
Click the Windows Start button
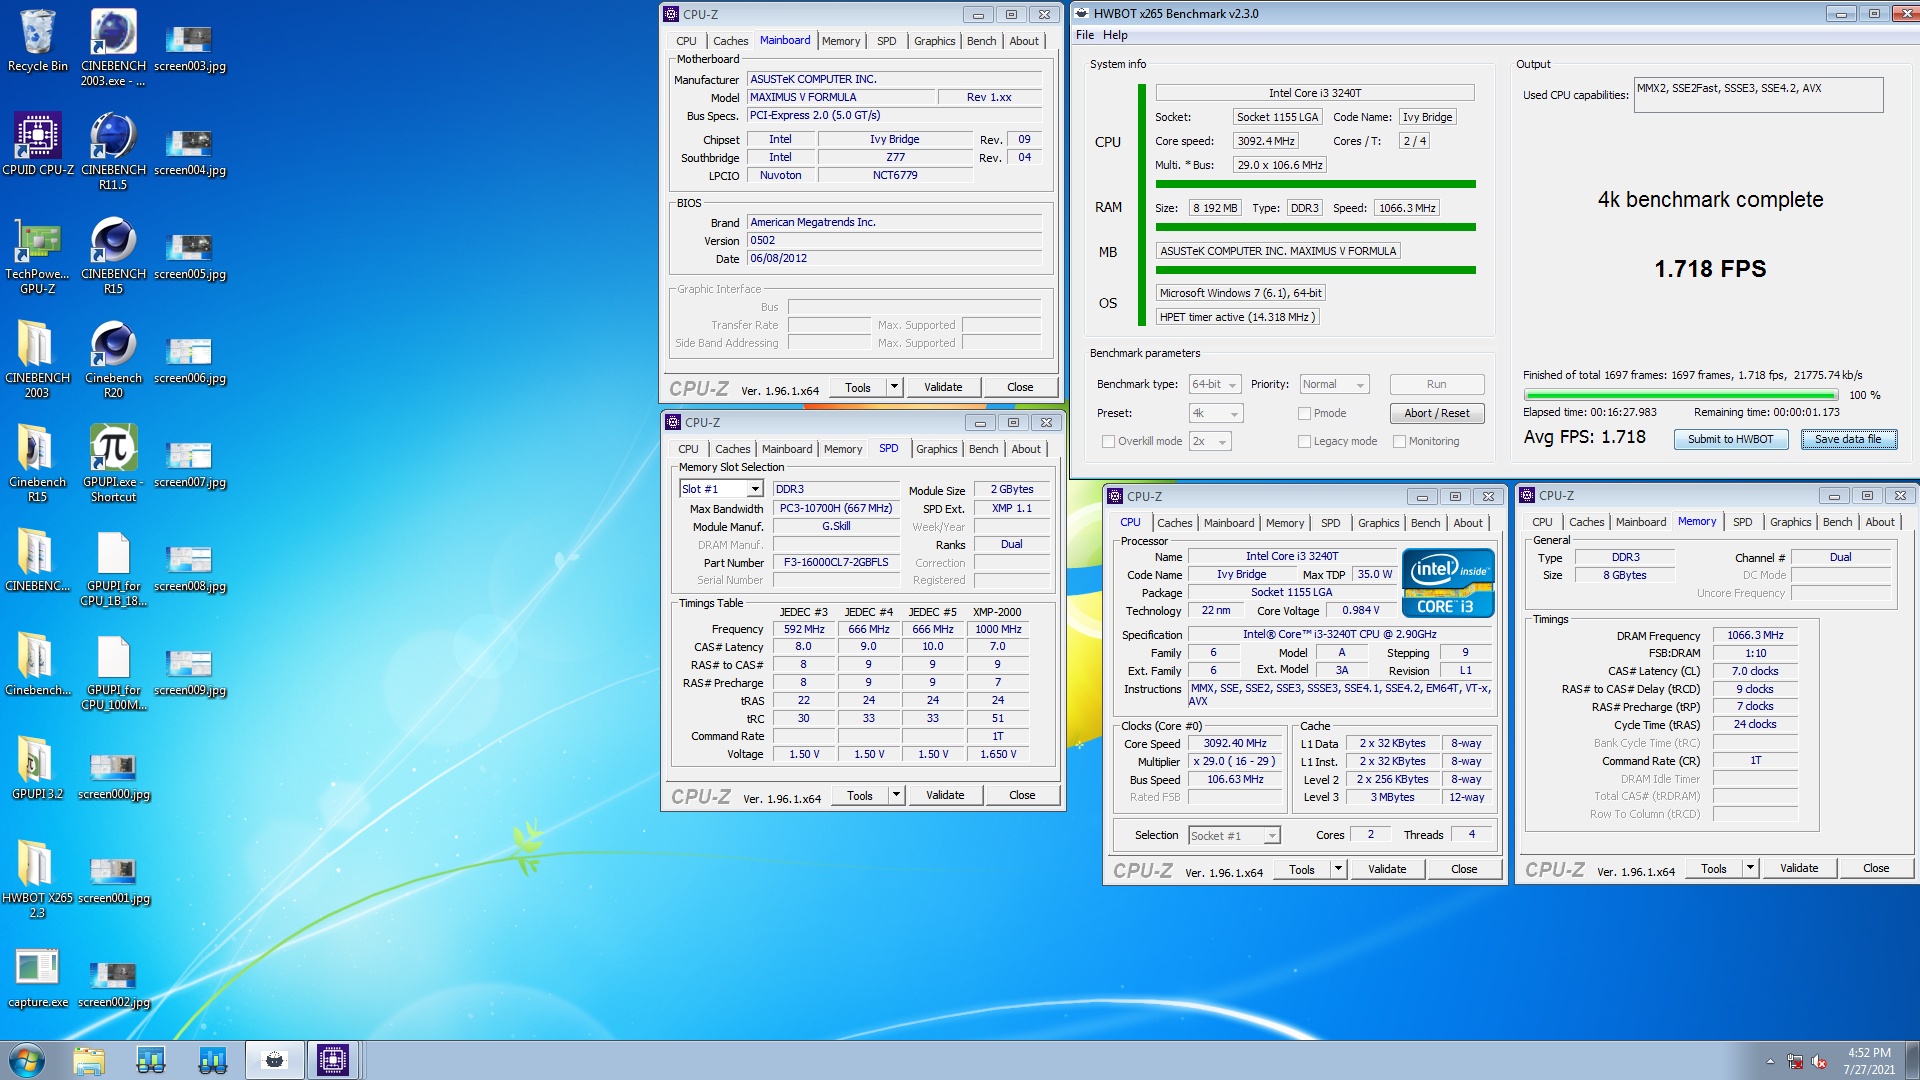[x=27, y=1060]
